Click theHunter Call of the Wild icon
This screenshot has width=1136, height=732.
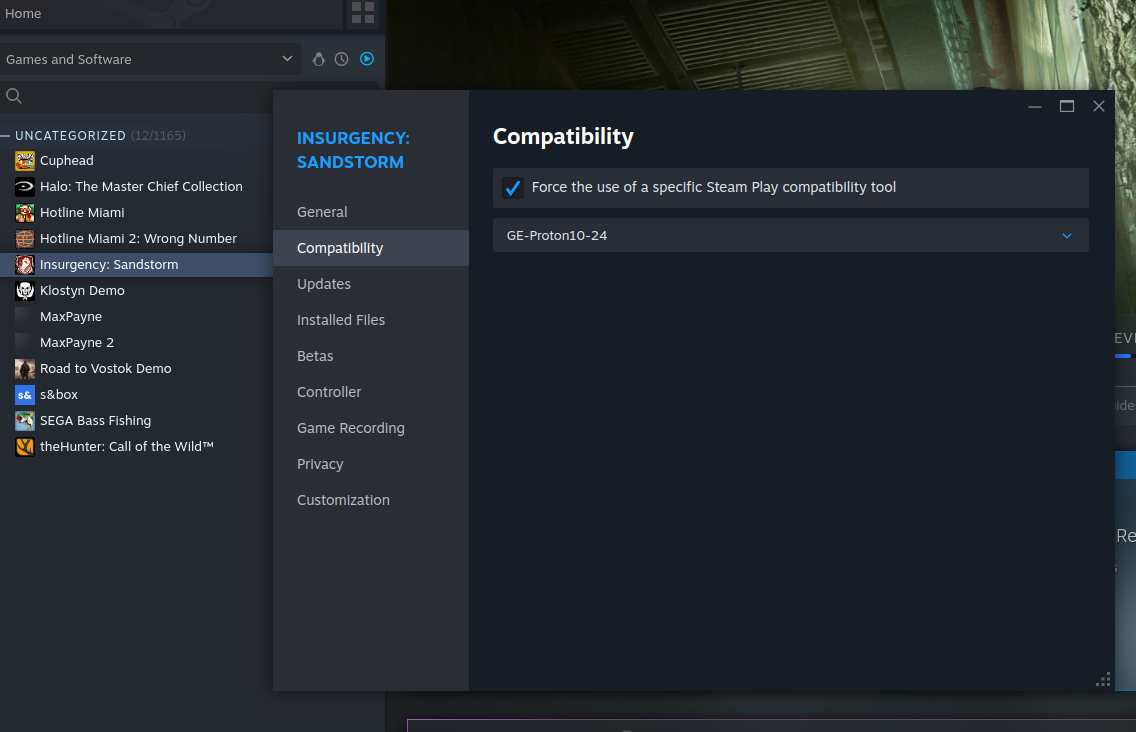click(25, 446)
